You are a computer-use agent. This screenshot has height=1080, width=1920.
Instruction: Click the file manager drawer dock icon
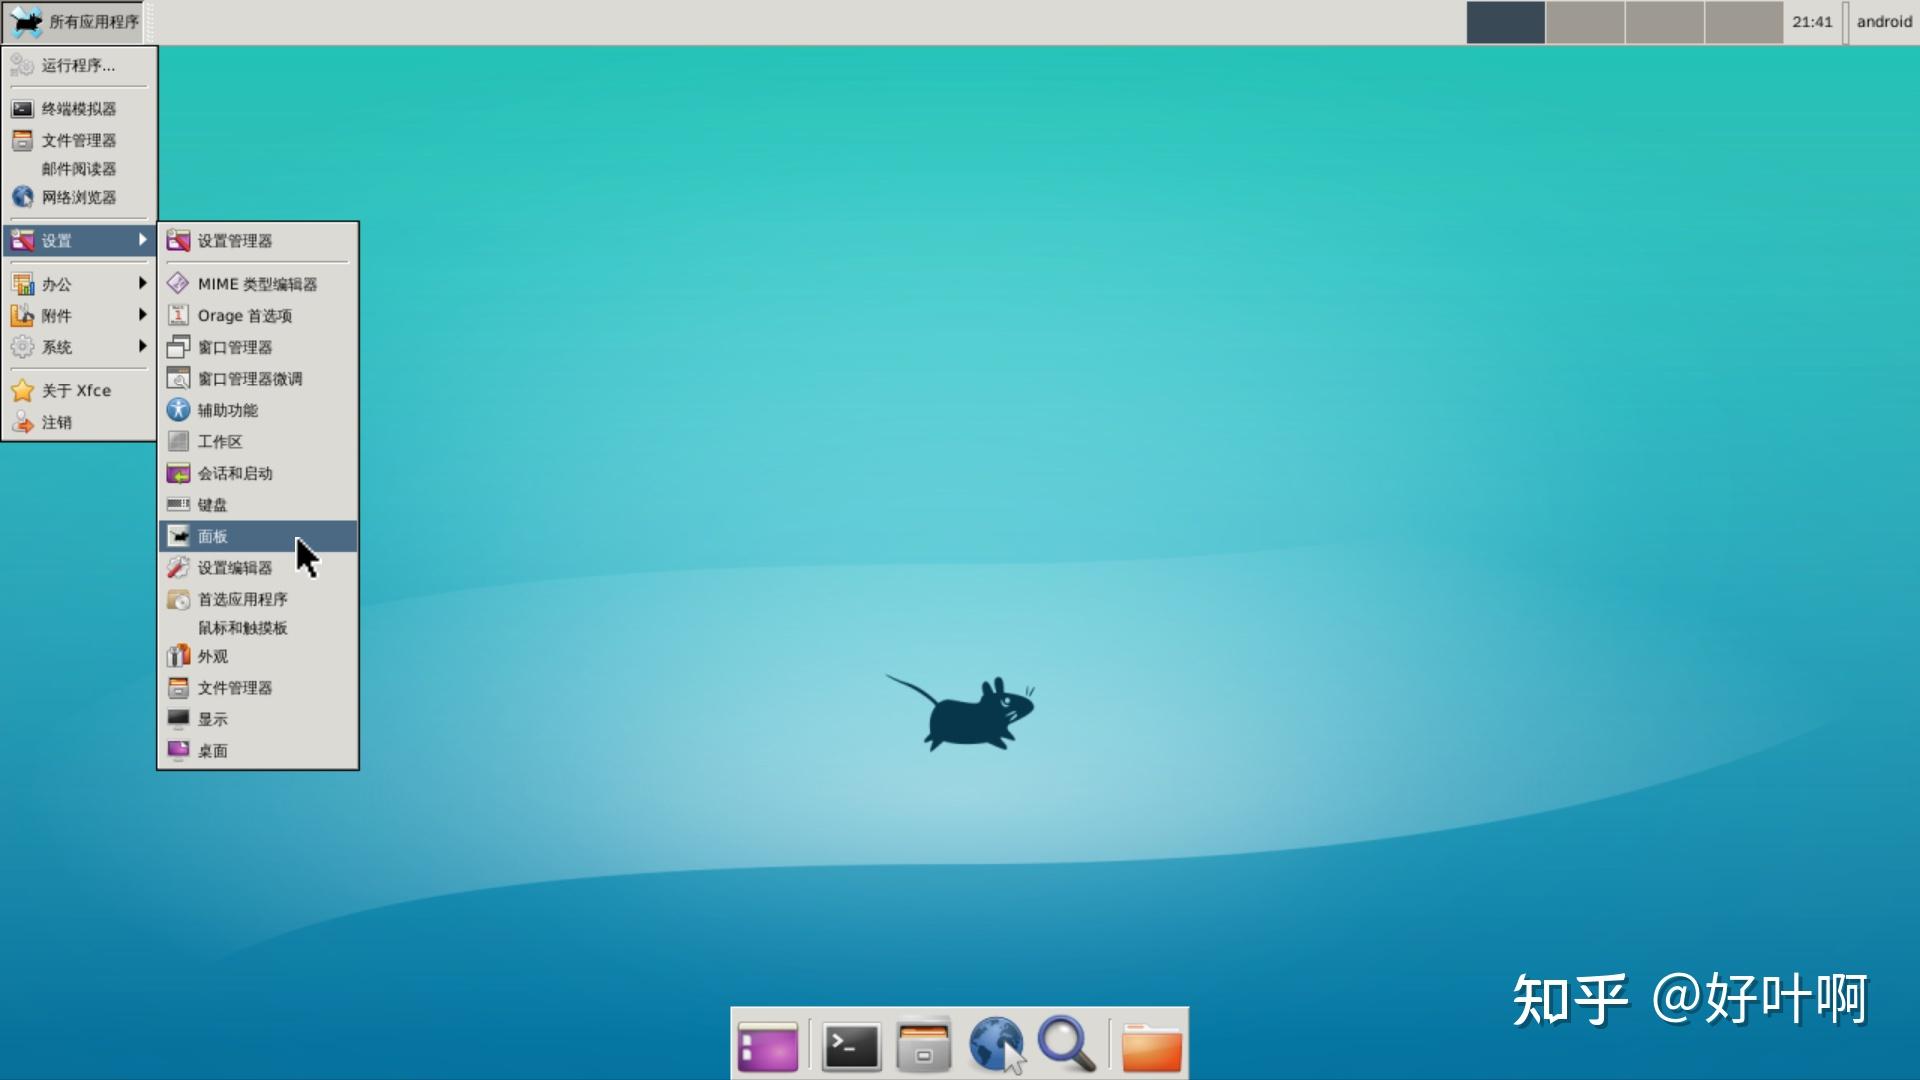923,1046
